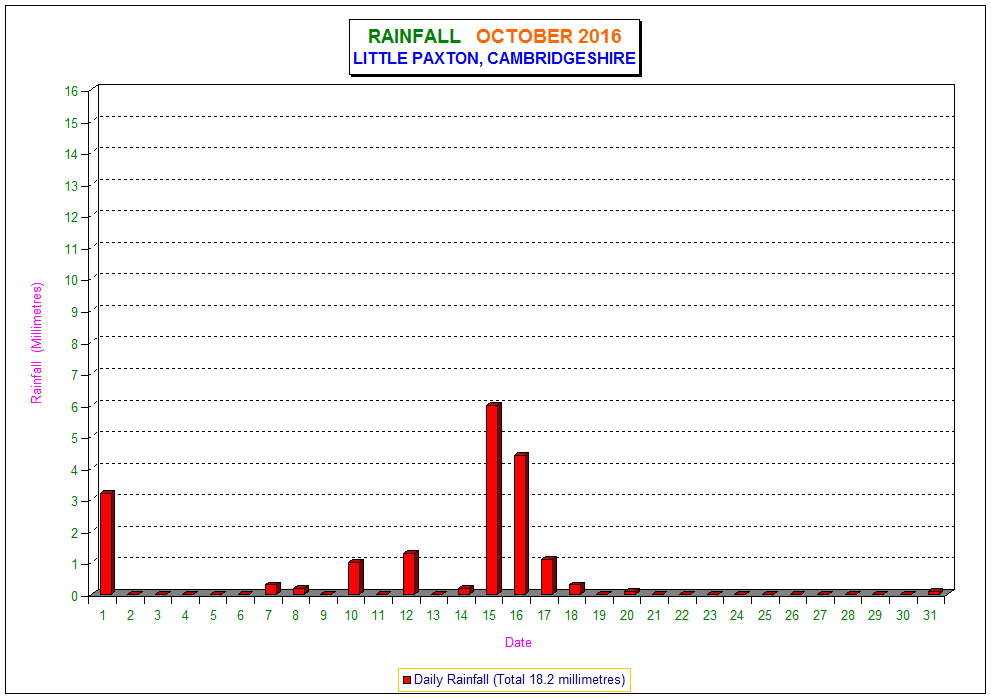Select the rainfall bar for date 10
The width and height of the screenshot is (991, 698).
click(356, 577)
